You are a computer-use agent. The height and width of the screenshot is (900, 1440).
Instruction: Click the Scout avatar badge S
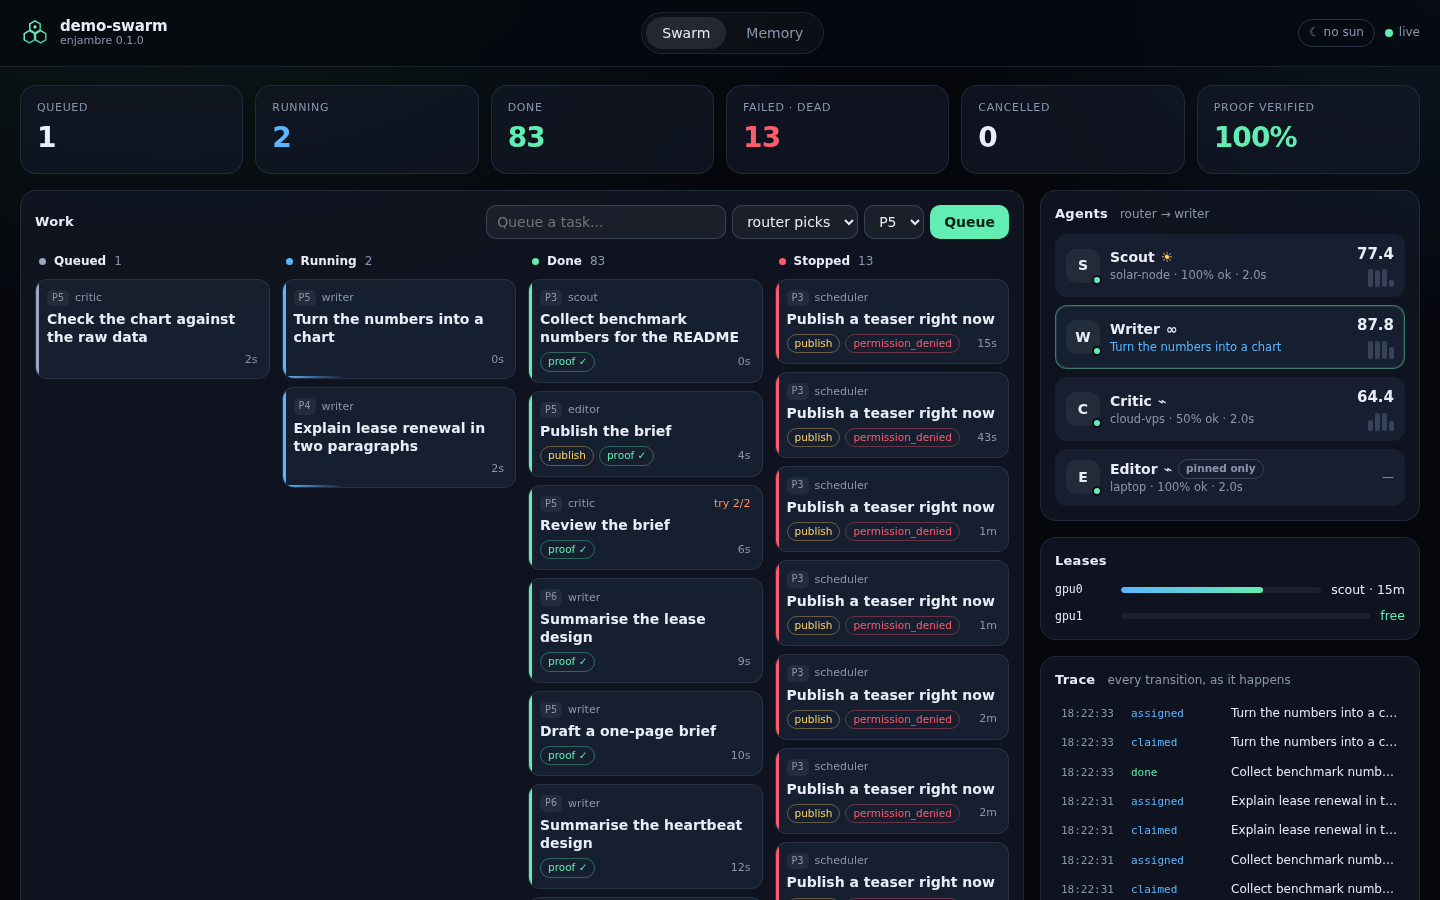pyautogui.click(x=1082, y=265)
